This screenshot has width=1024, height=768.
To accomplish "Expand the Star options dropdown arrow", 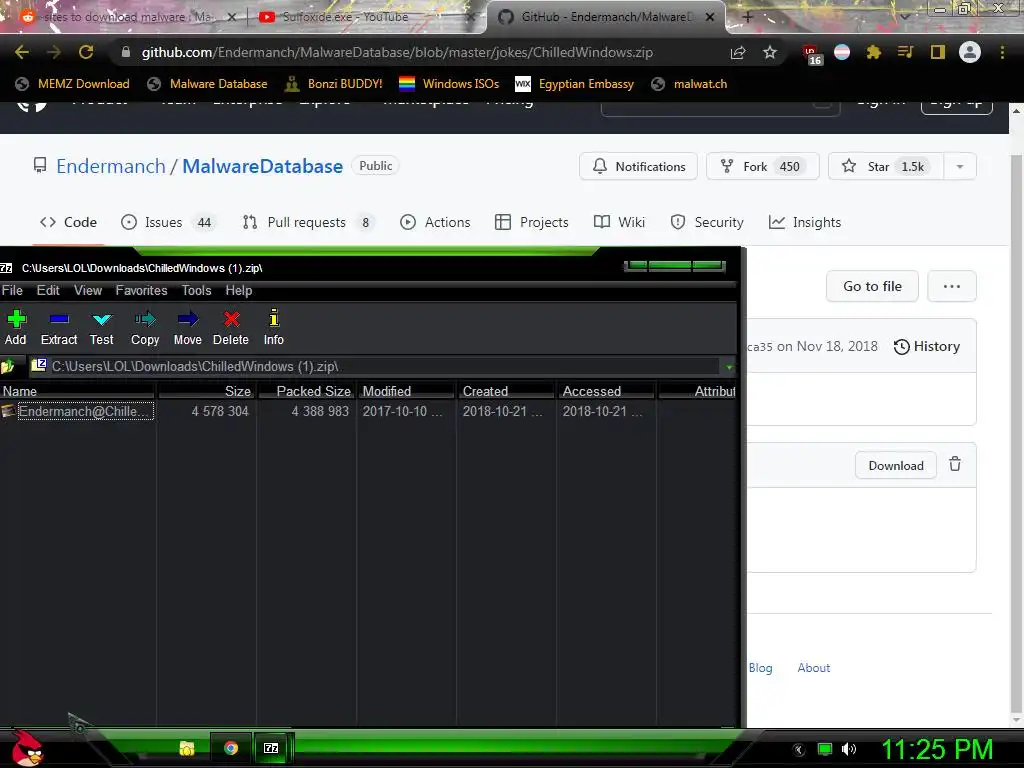I will [960, 167].
